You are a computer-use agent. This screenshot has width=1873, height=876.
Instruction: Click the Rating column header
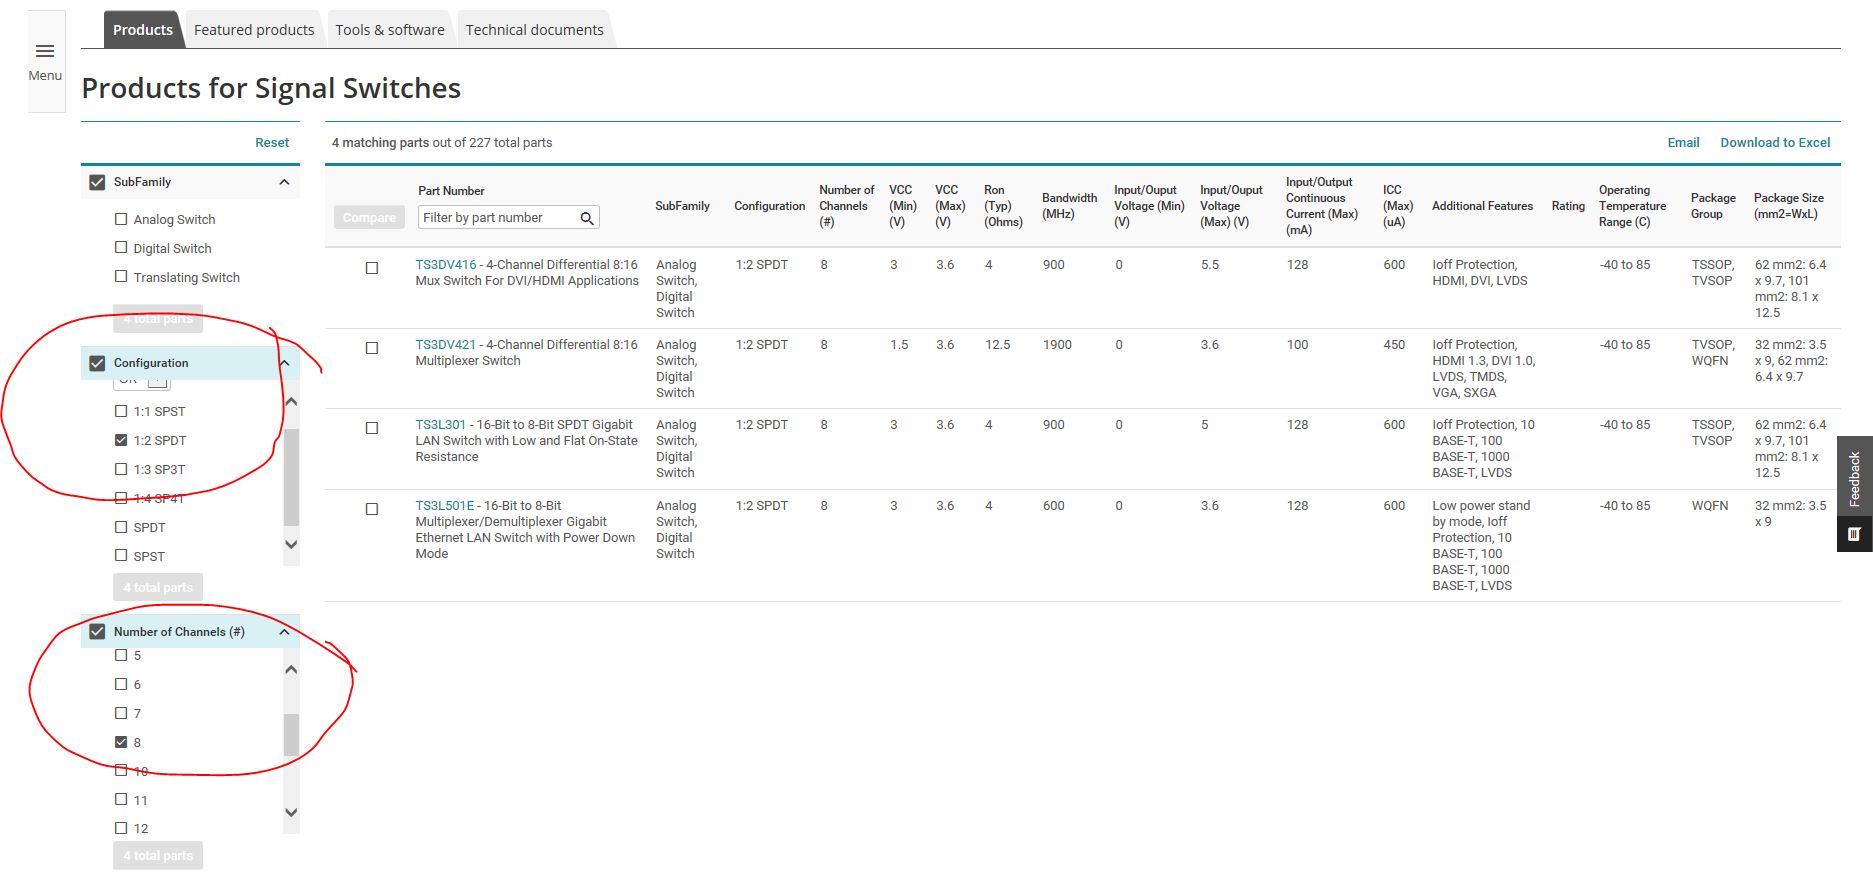[x=1568, y=206]
